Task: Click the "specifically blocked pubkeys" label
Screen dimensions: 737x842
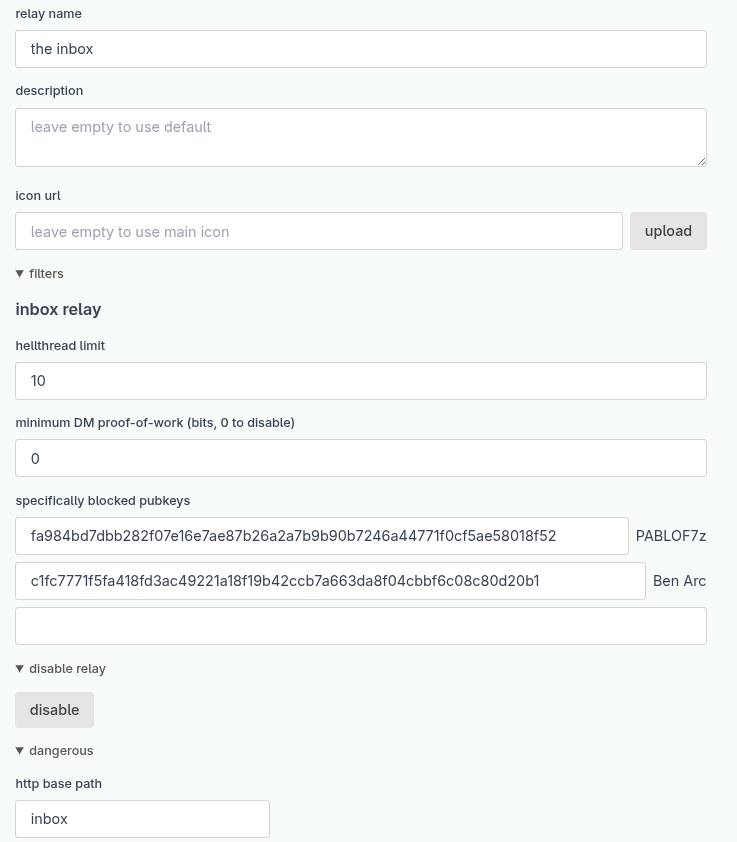Action: pos(103,501)
